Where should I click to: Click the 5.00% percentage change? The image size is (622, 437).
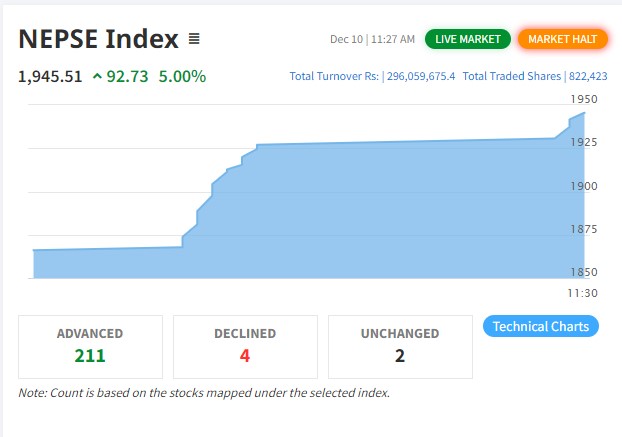pyautogui.click(x=182, y=76)
